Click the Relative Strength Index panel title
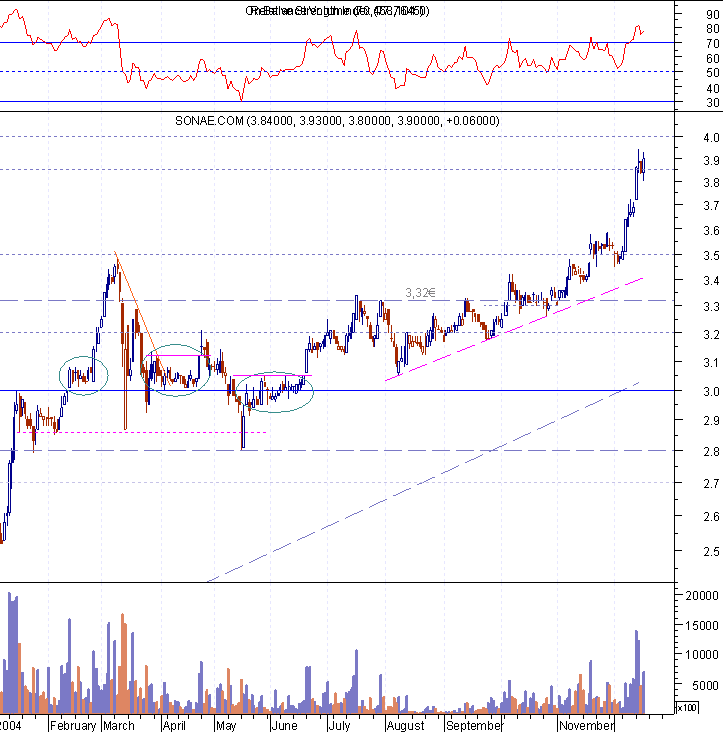This screenshot has height=732, width=723. pyautogui.click(x=337, y=11)
